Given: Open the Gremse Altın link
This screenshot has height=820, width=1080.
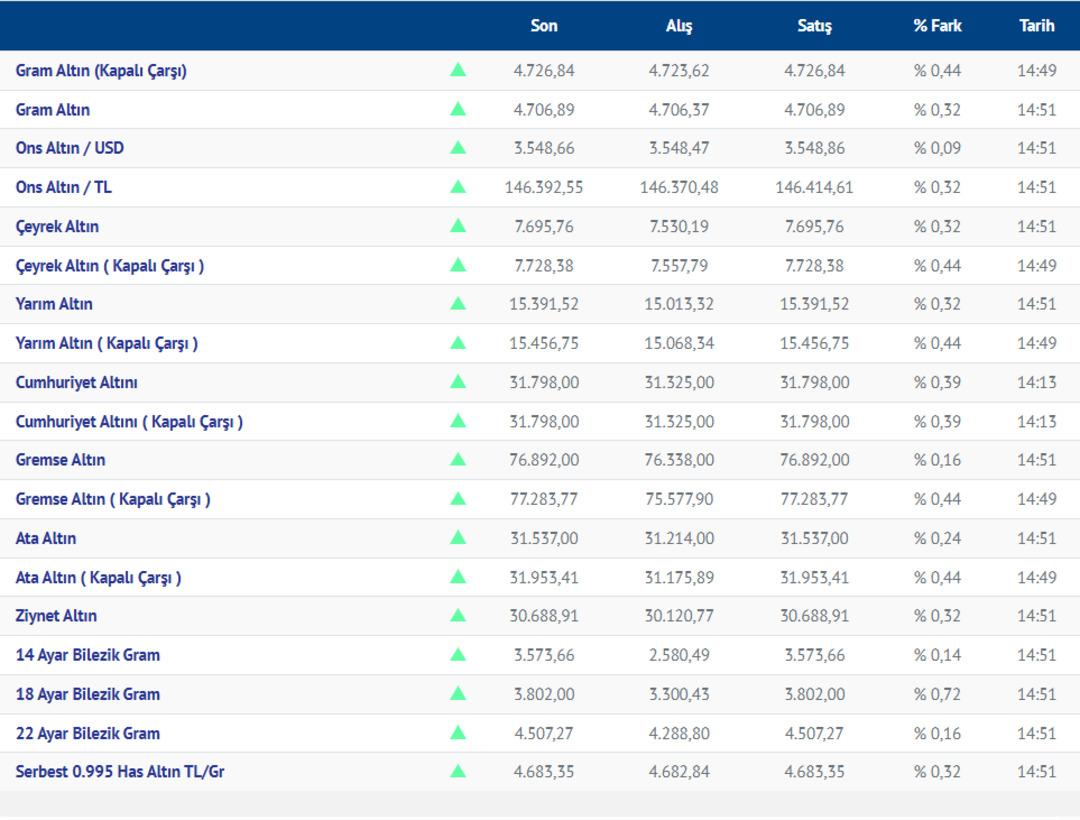Looking at the screenshot, I should pos(61,460).
